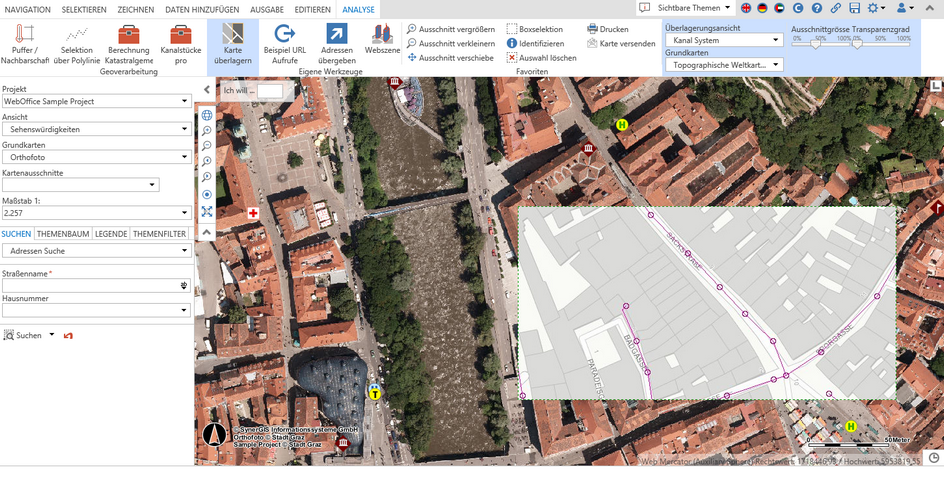The width and height of the screenshot is (944, 482).
Task: Click Drucken to print the map
Action: 607,29
